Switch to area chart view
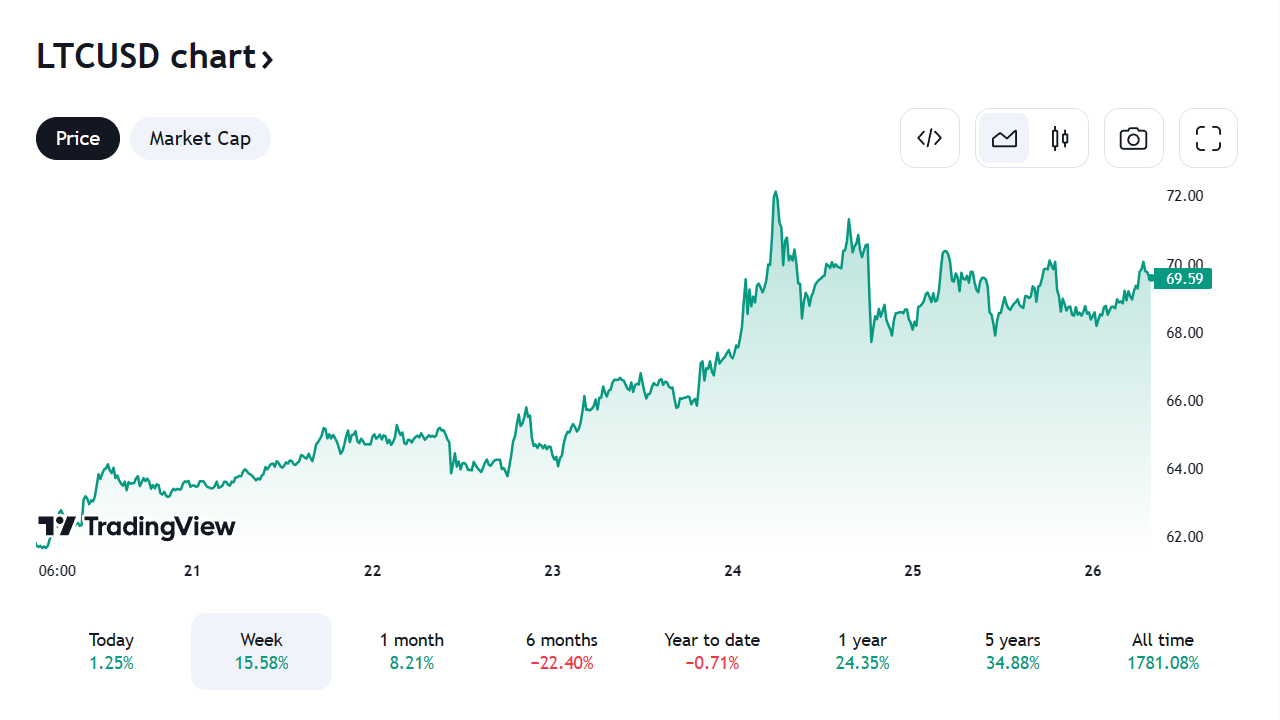The height and width of the screenshot is (720, 1280). tap(1004, 138)
